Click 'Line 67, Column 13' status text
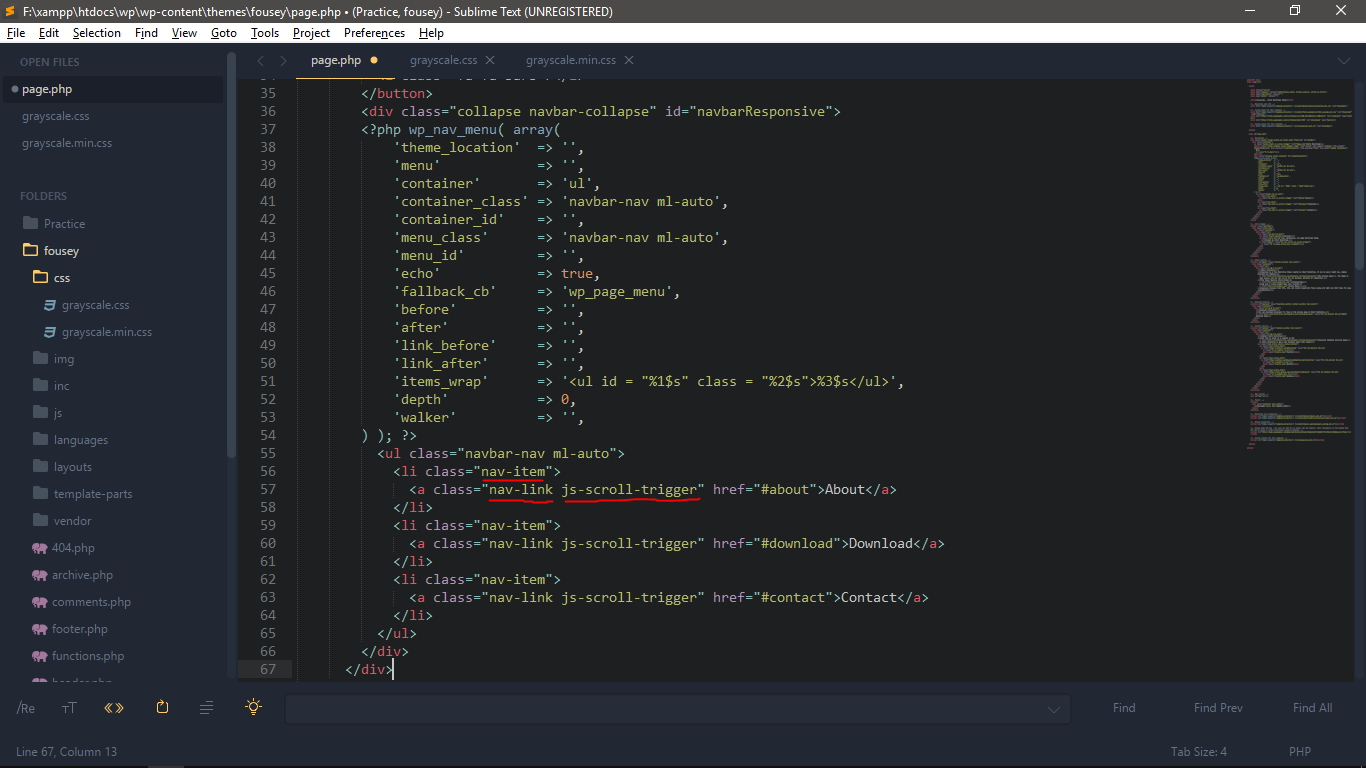Screen dimensions: 1366x768 (x=66, y=751)
